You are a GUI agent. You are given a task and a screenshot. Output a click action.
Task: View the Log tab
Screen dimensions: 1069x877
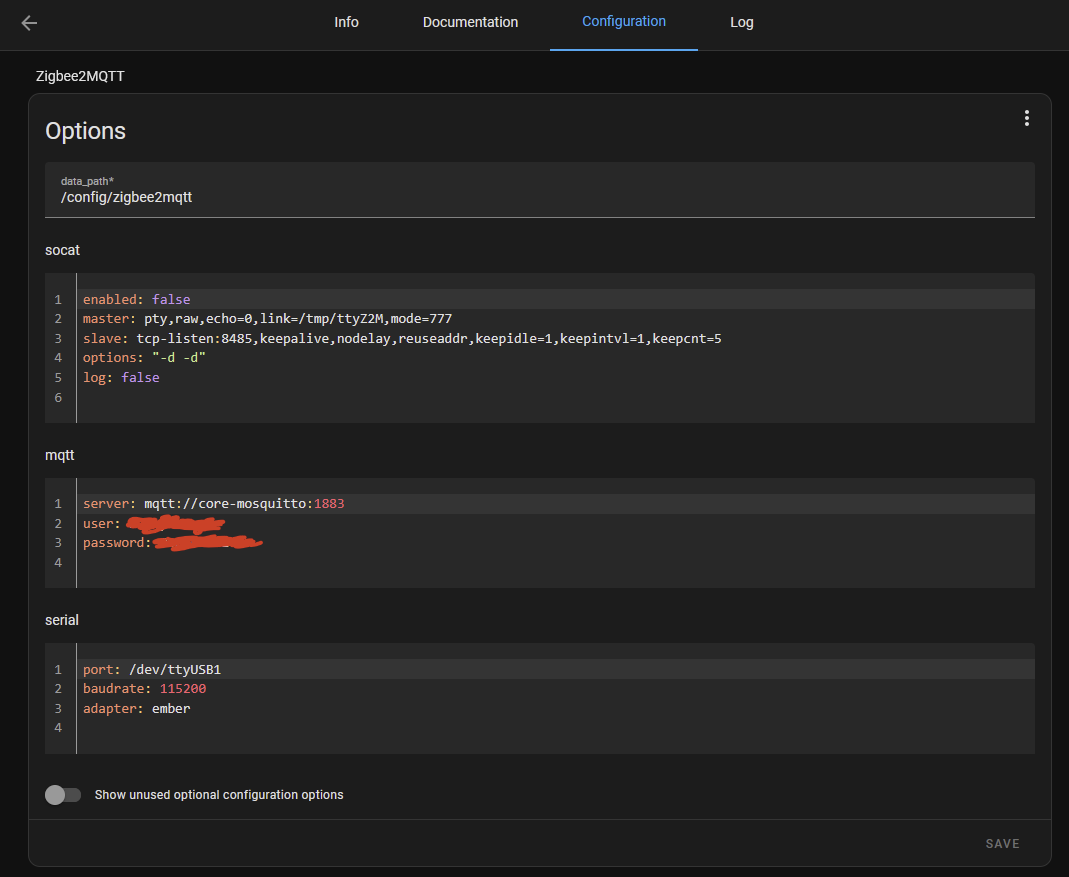pos(742,23)
